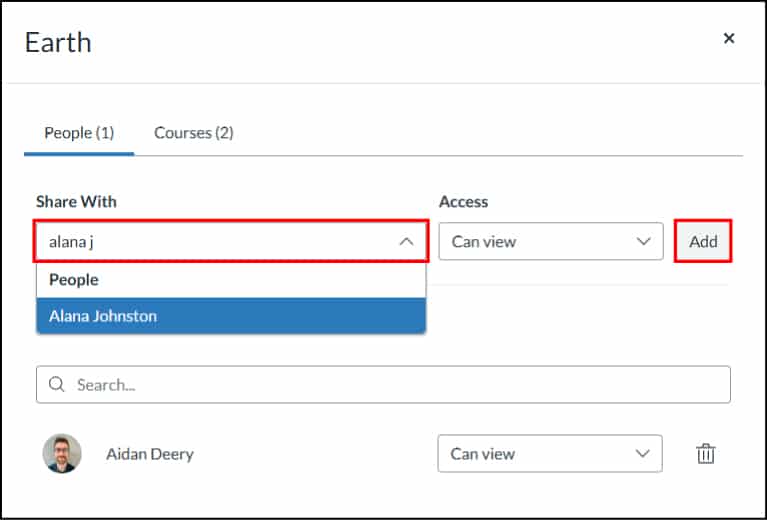Screen dimensions: 767x520
Task: Click the People header in the suggestion list
Action: pos(74,280)
